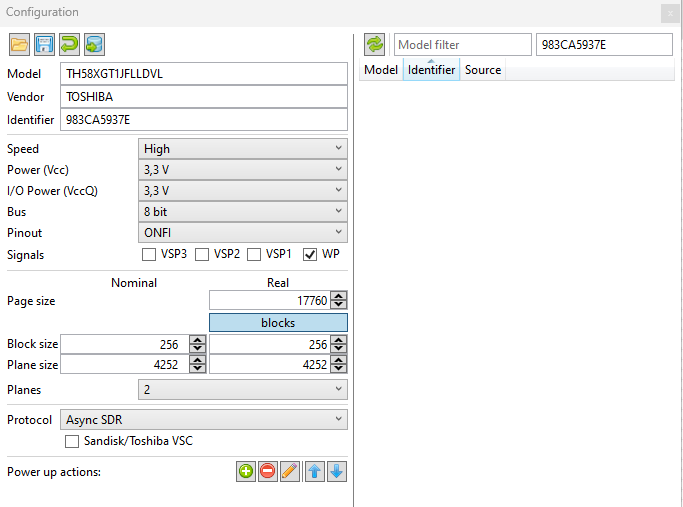This screenshot has width=683, height=507.
Task: Click the nominal Plane size number field
Action: 125,365
